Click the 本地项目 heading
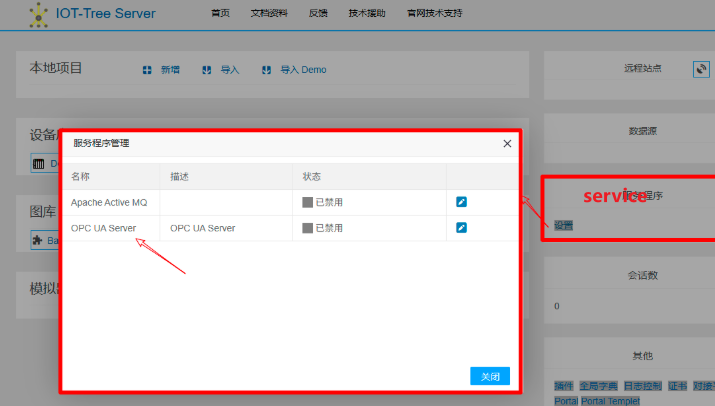This screenshot has height=406, width=715. click(x=56, y=68)
